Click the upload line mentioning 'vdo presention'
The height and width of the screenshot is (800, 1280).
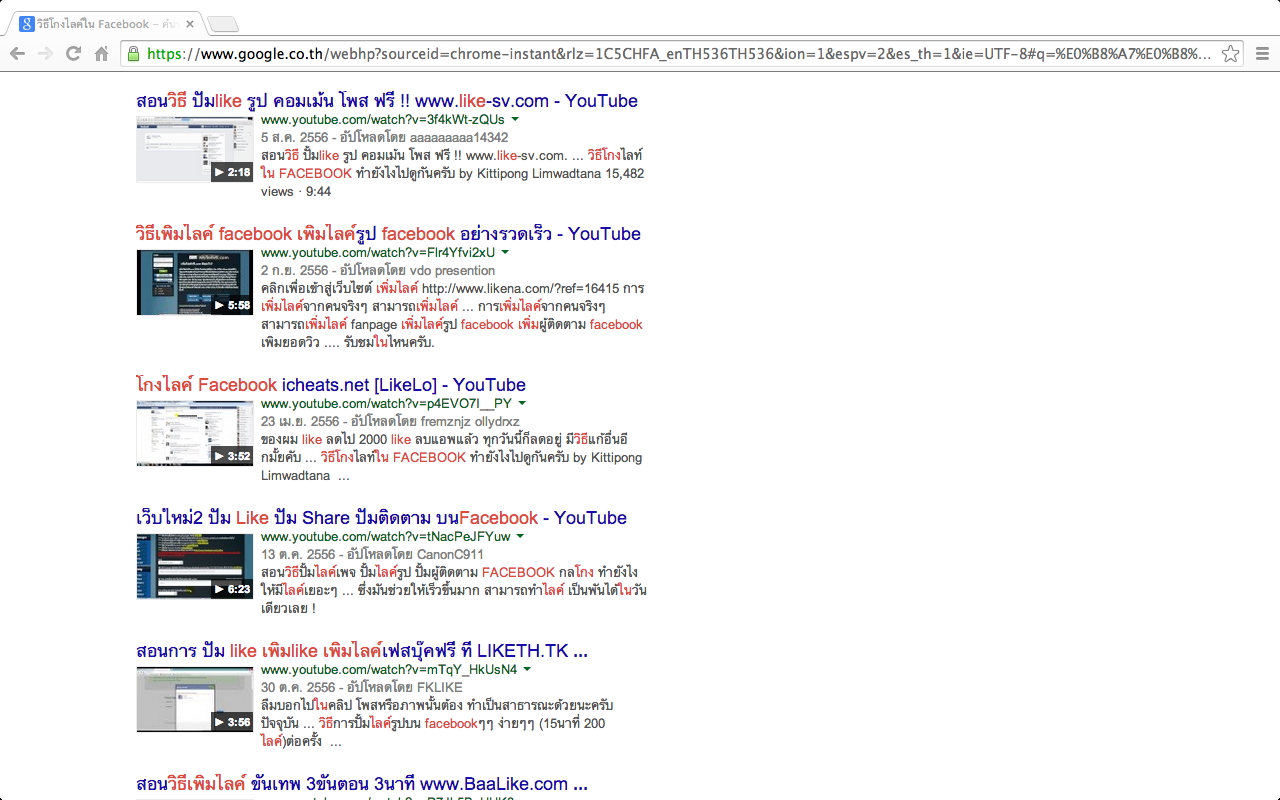pos(378,270)
